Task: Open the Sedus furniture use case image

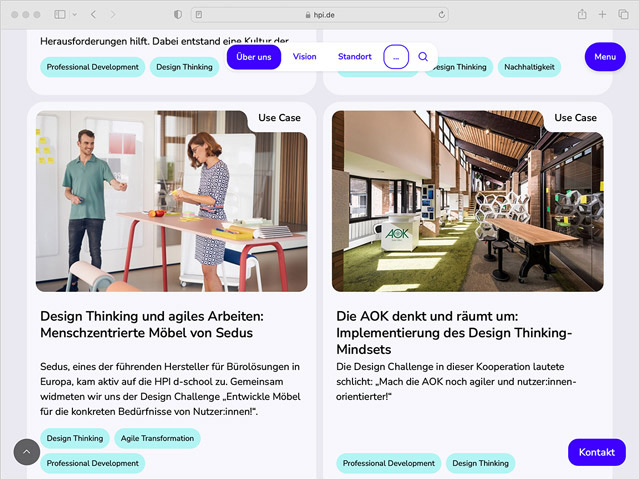Action: point(172,201)
